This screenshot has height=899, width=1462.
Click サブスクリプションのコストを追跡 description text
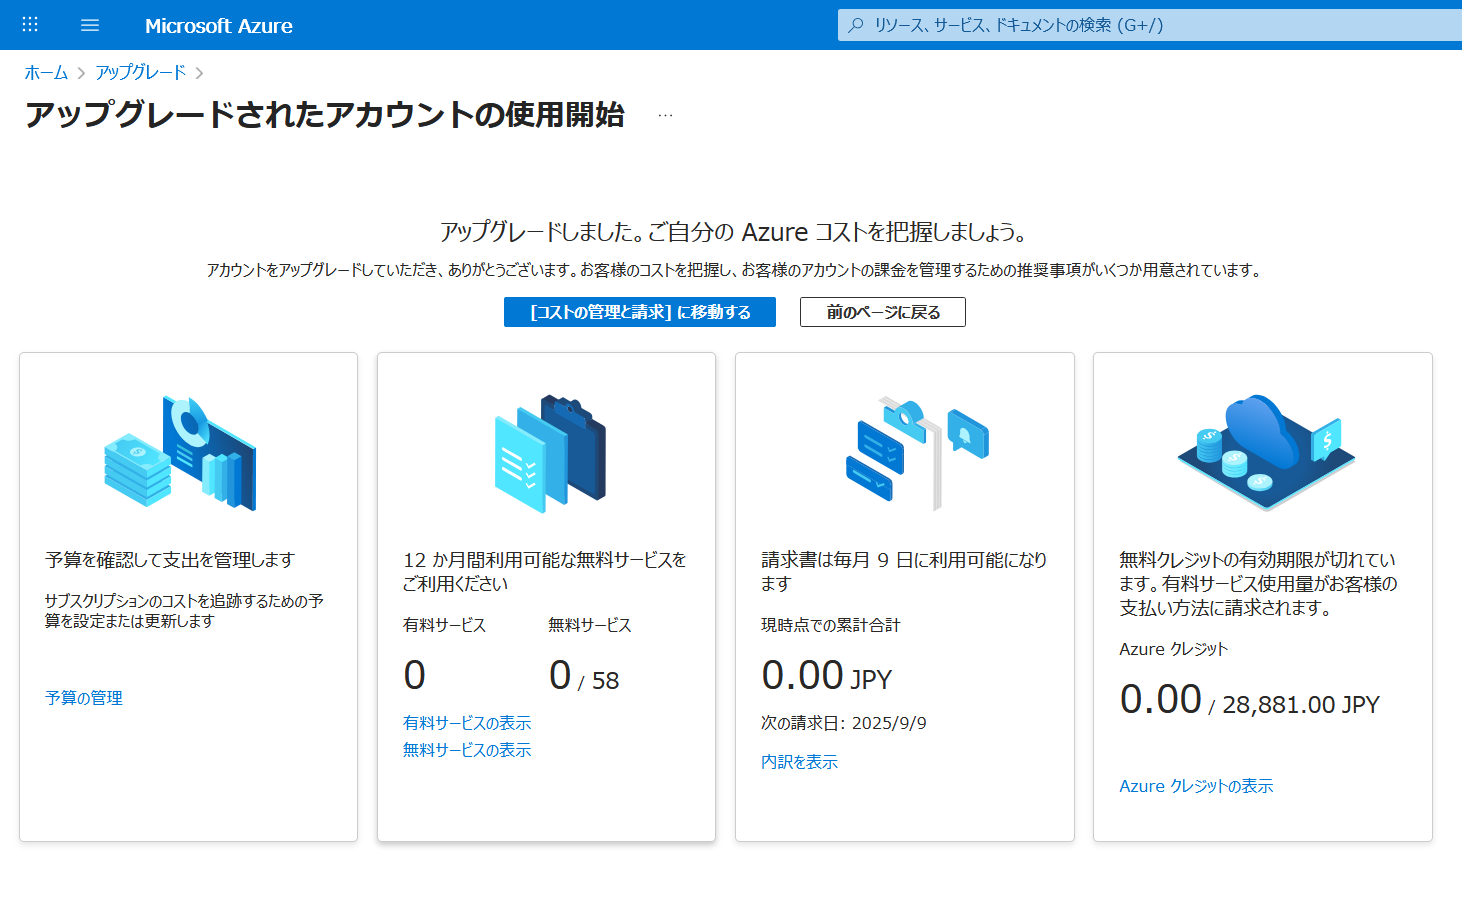coord(184,611)
